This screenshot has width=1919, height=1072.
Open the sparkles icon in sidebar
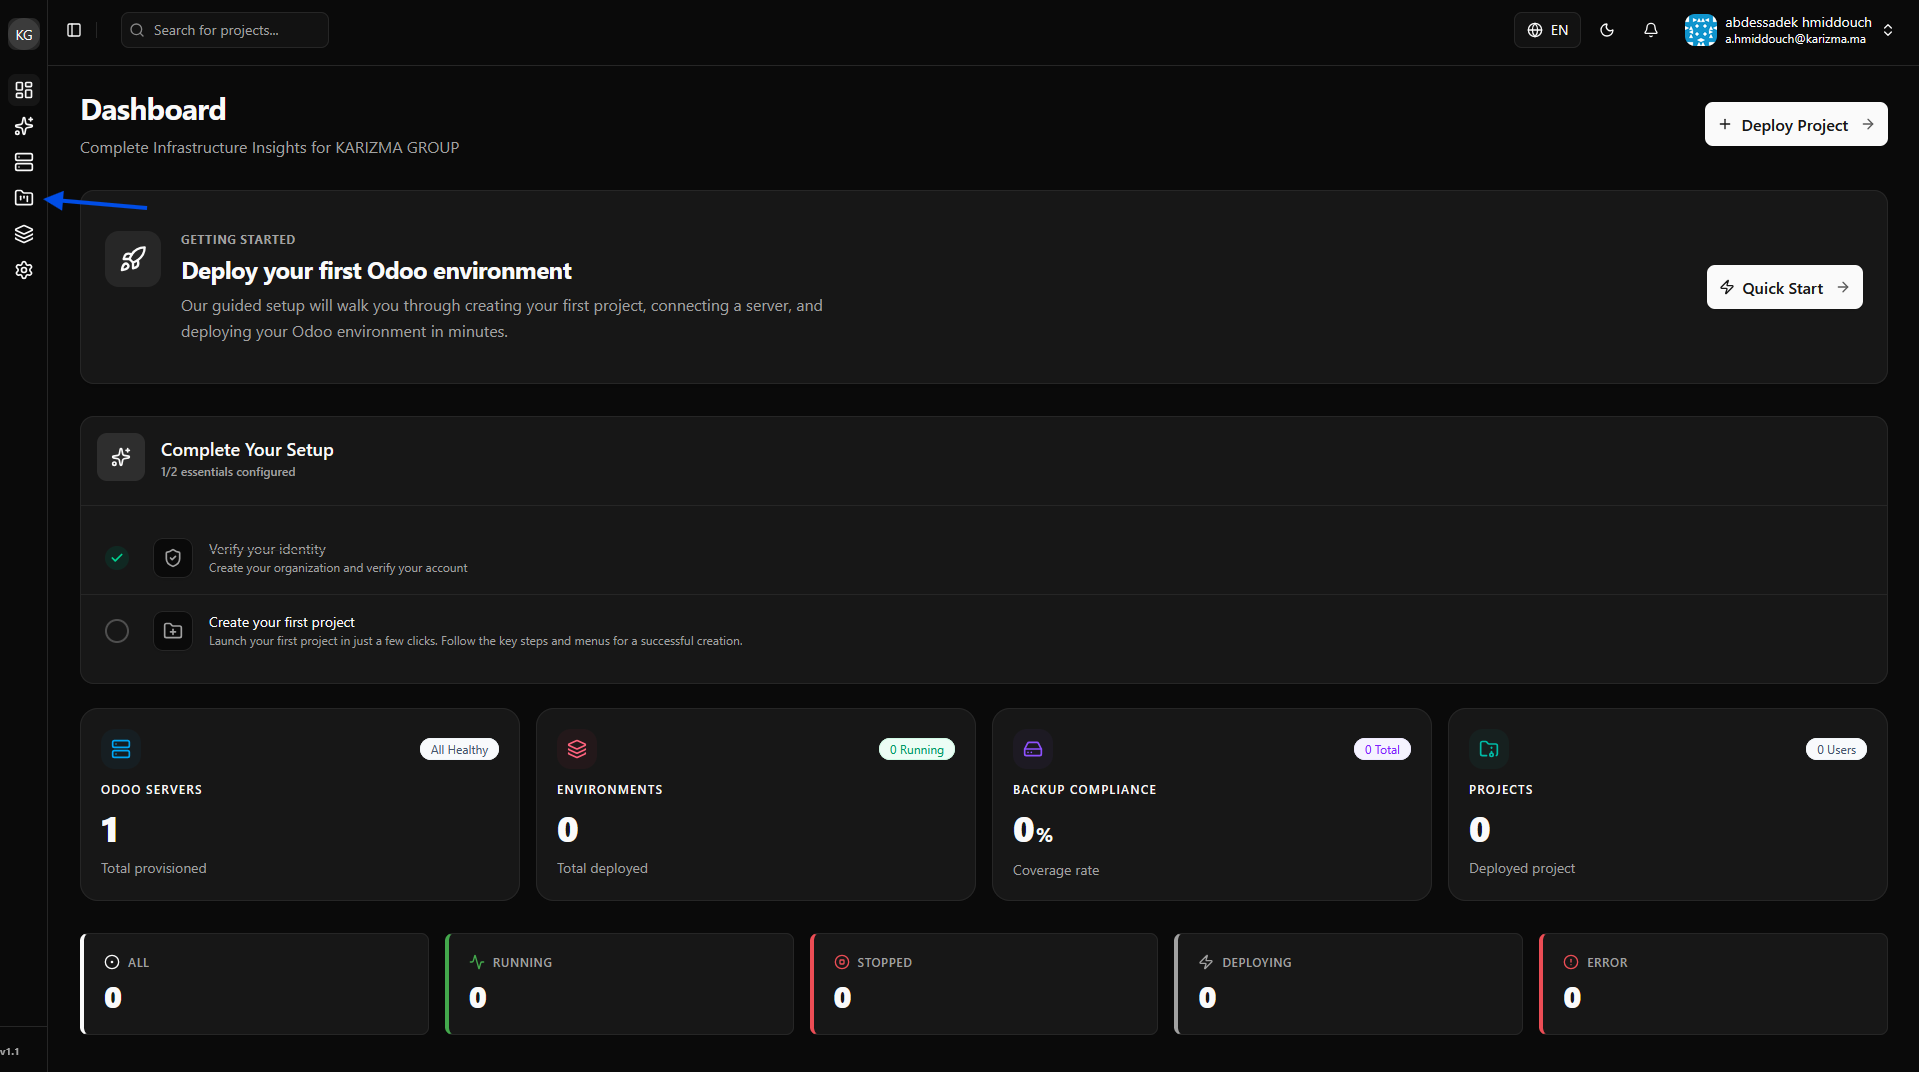coord(24,126)
